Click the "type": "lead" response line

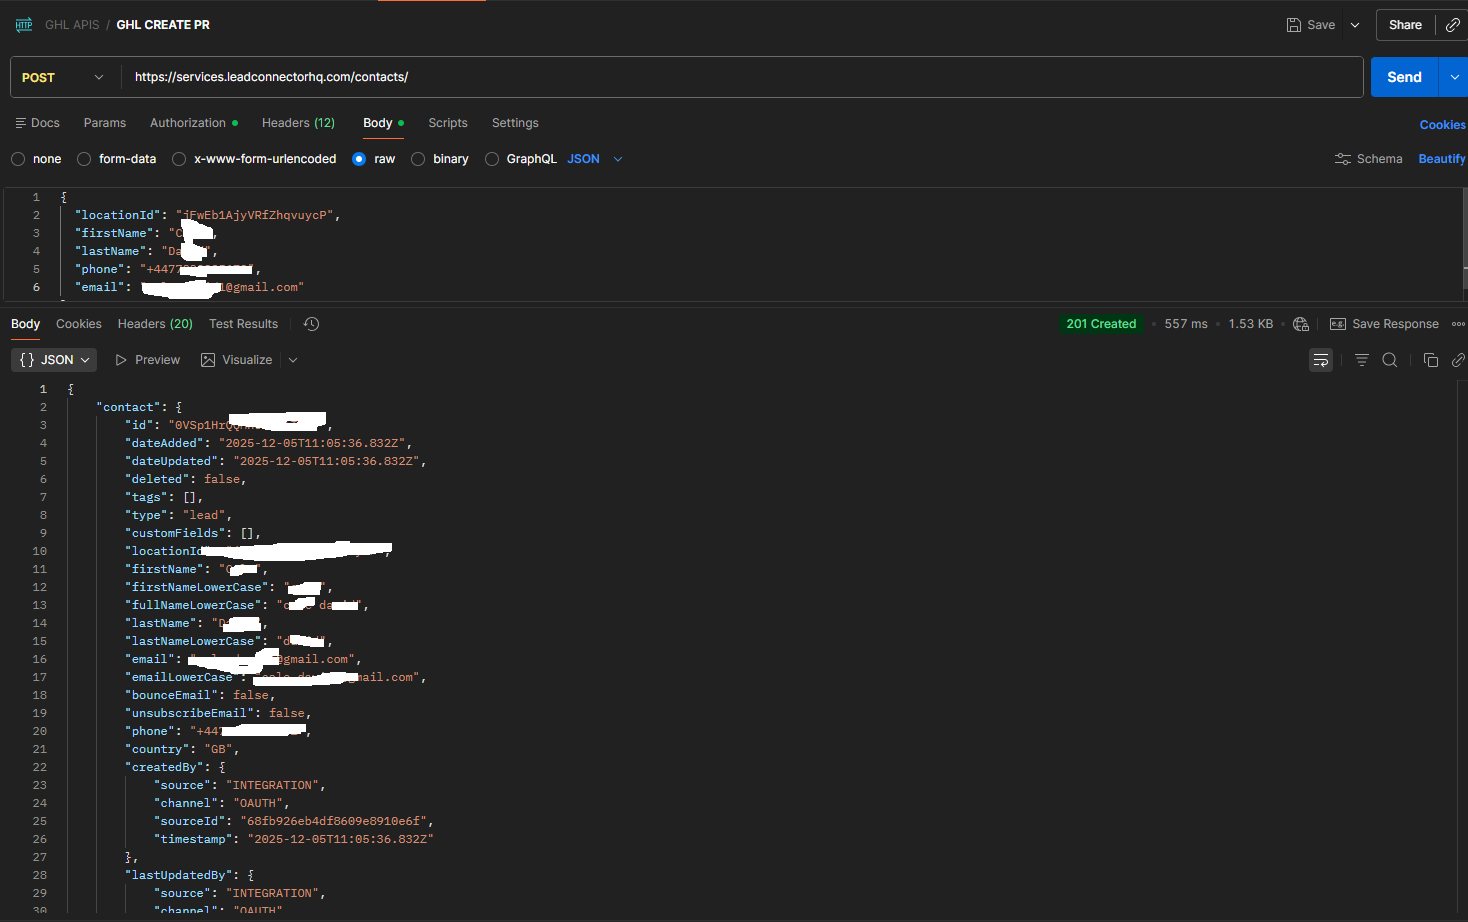pos(178,515)
